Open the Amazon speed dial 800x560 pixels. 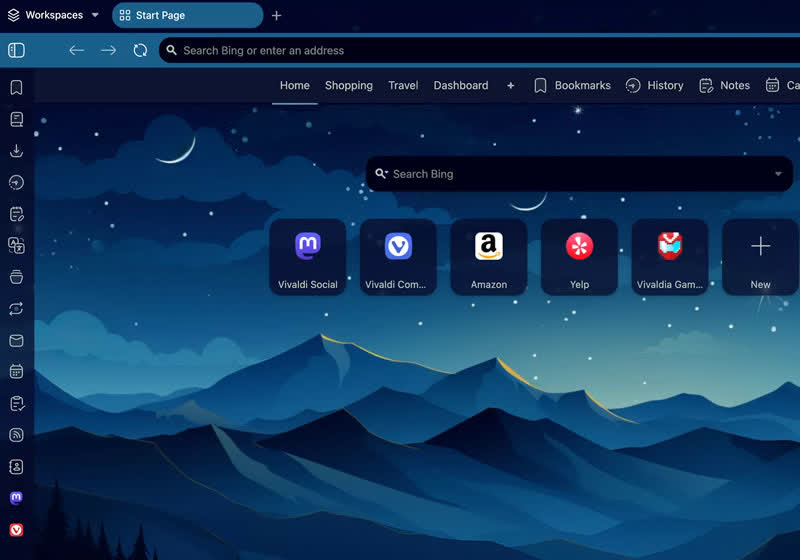489,257
